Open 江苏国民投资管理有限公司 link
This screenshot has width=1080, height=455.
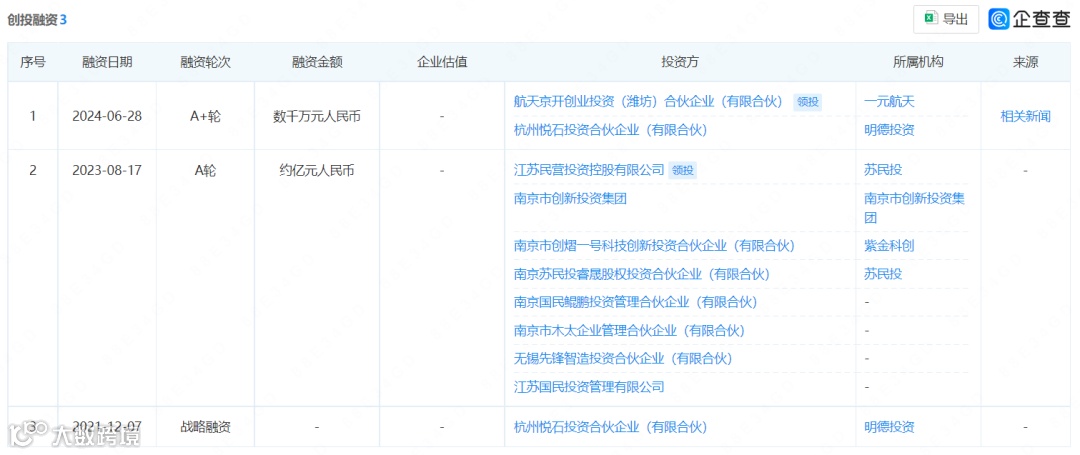click(589, 386)
